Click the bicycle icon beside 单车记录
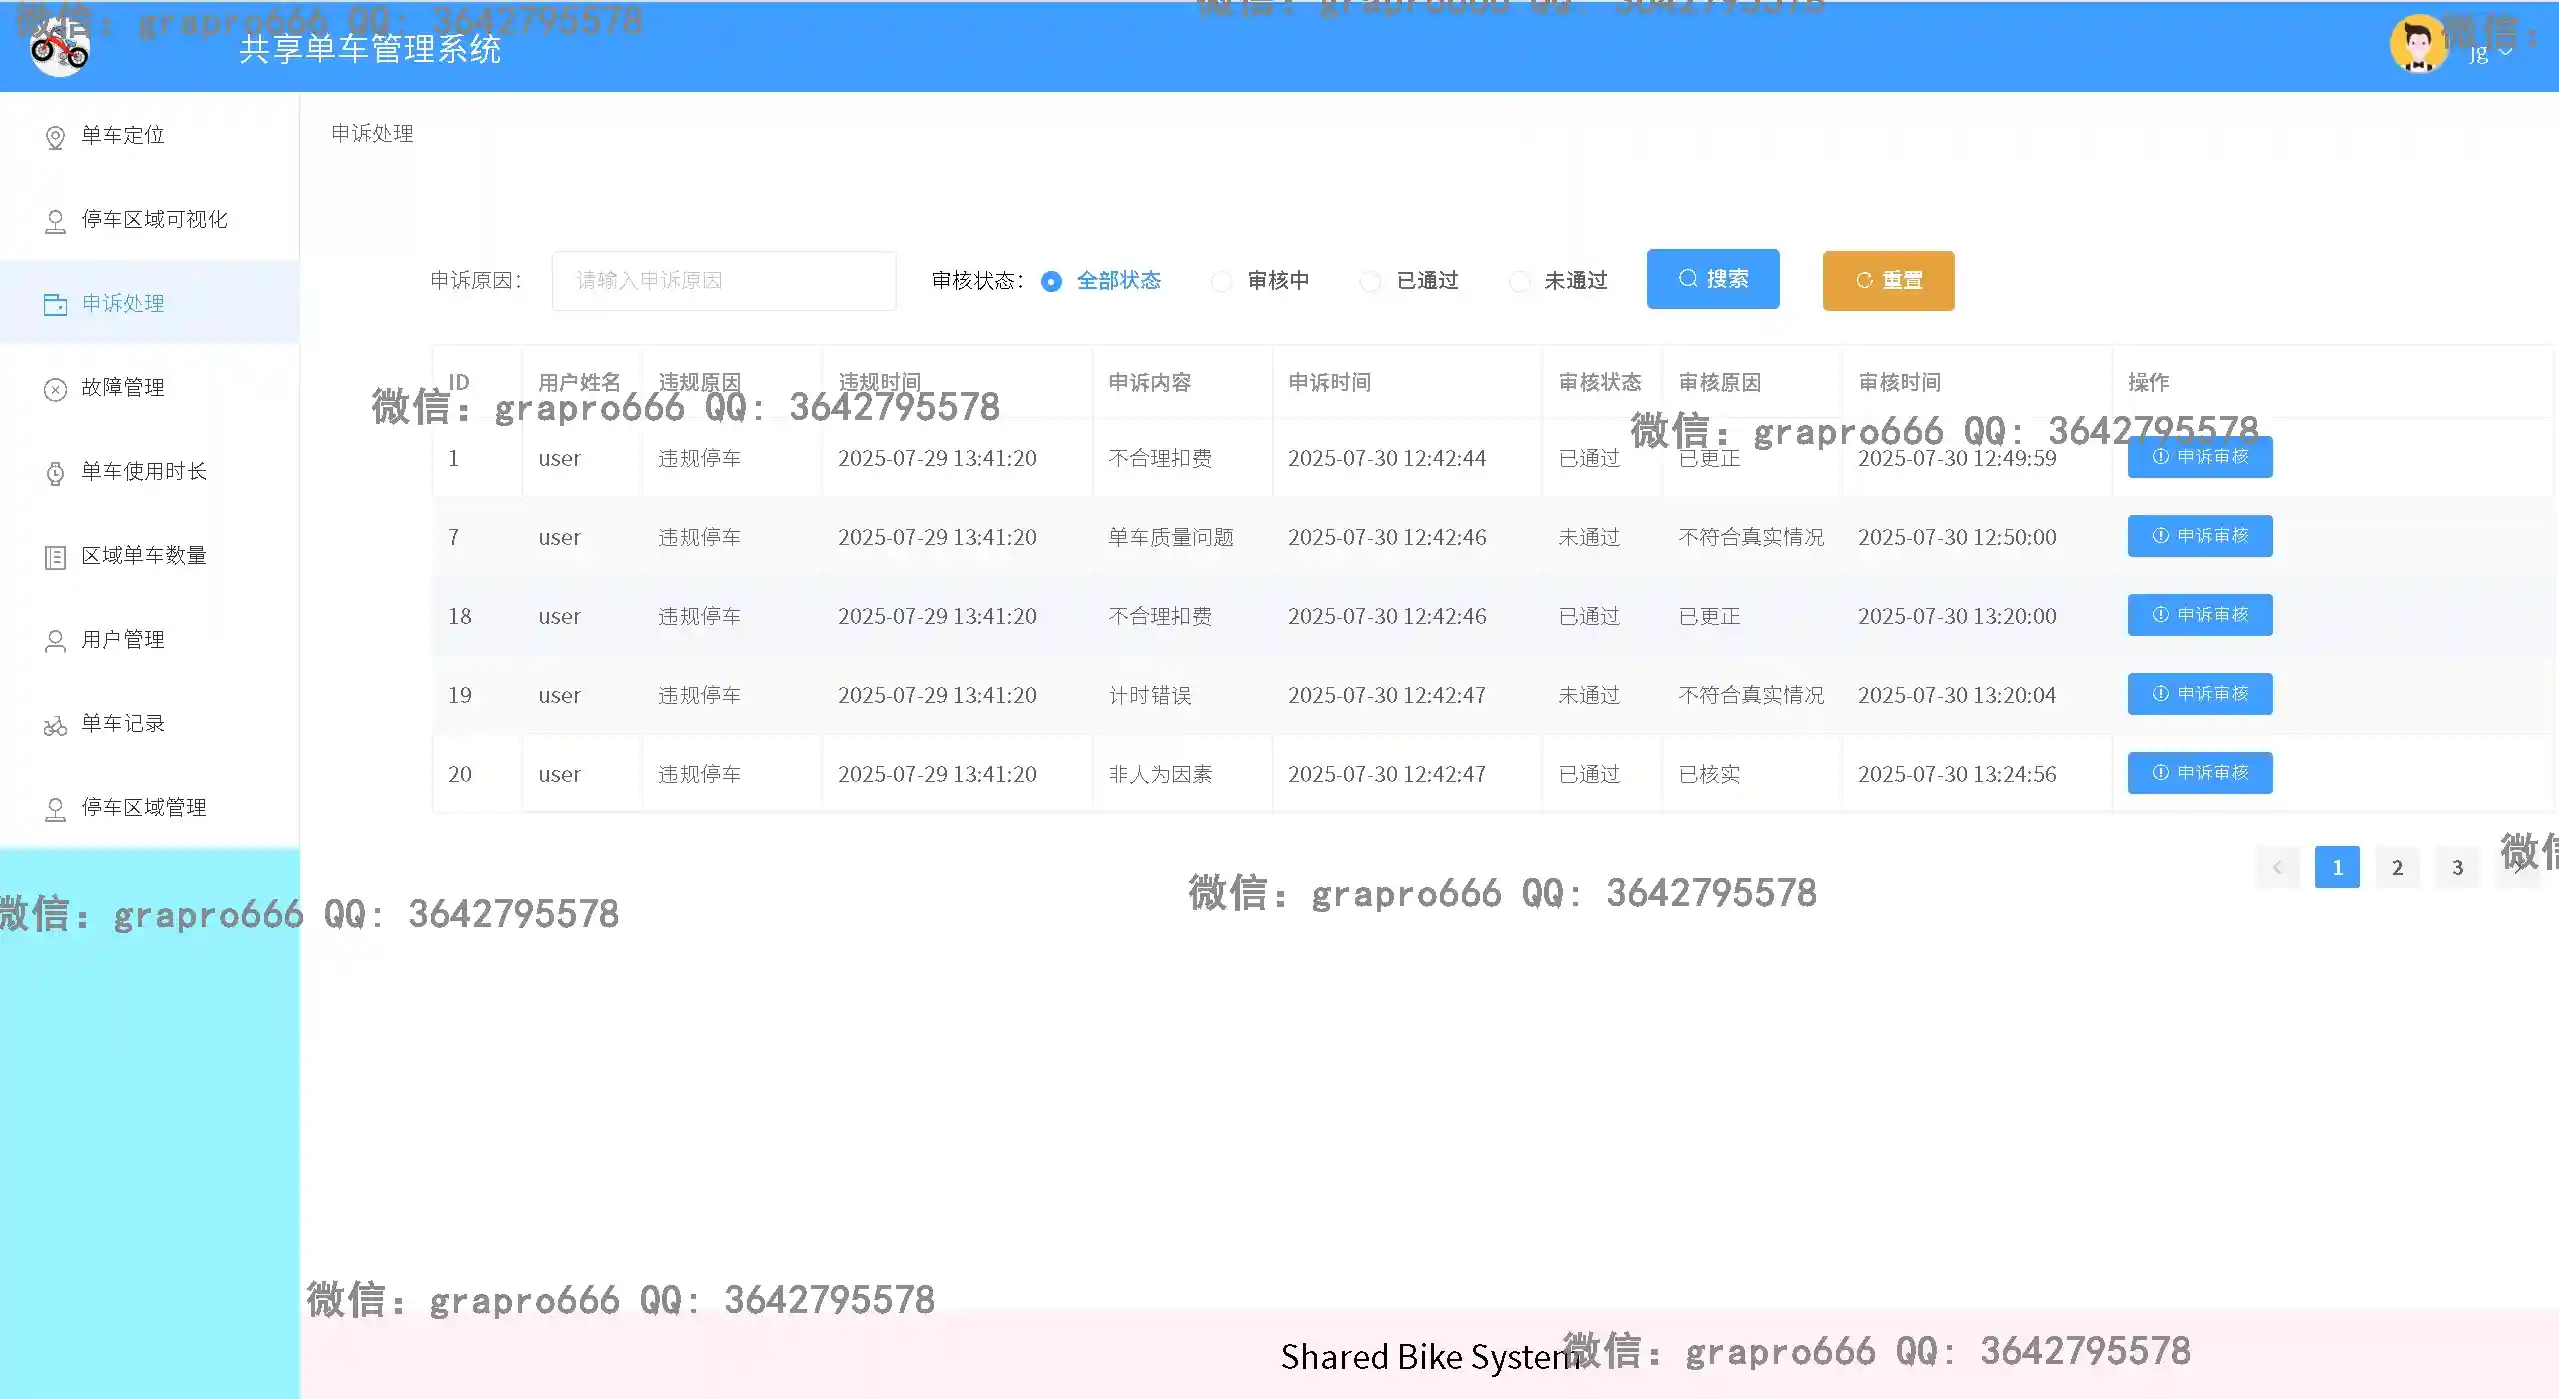Viewport: 2559px width, 1399px height. (x=55, y=725)
